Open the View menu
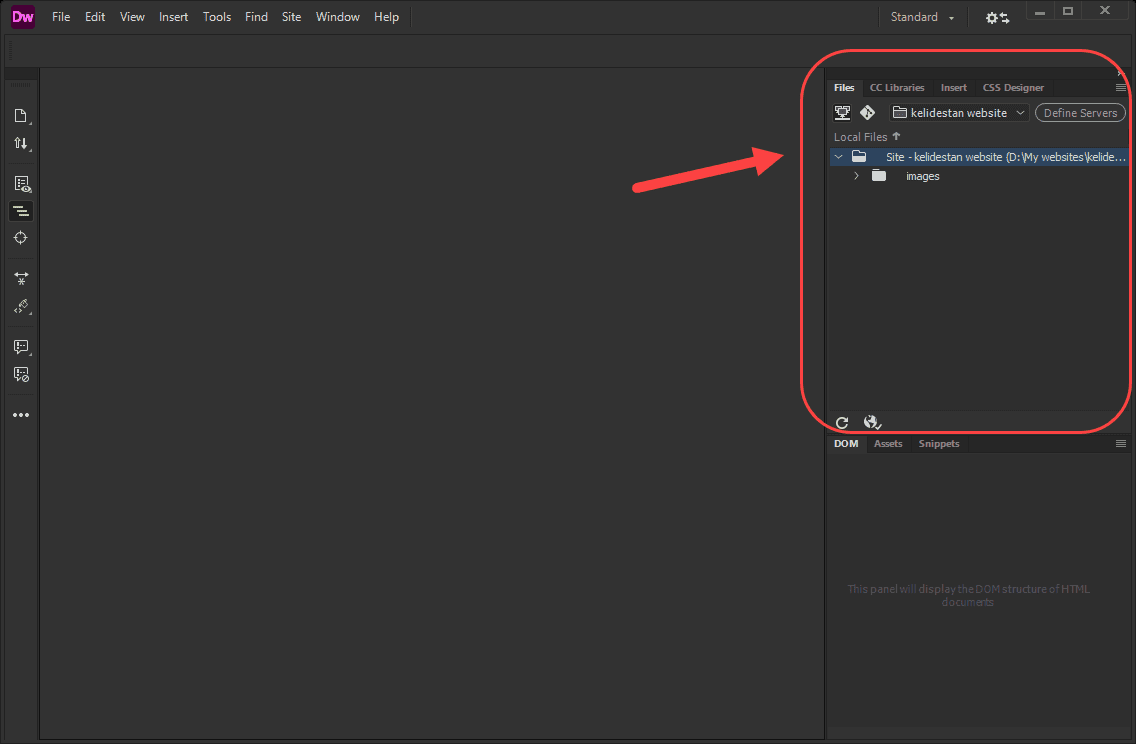Image resolution: width=1136 pixels, height=744 pixels. pos(132,17)
